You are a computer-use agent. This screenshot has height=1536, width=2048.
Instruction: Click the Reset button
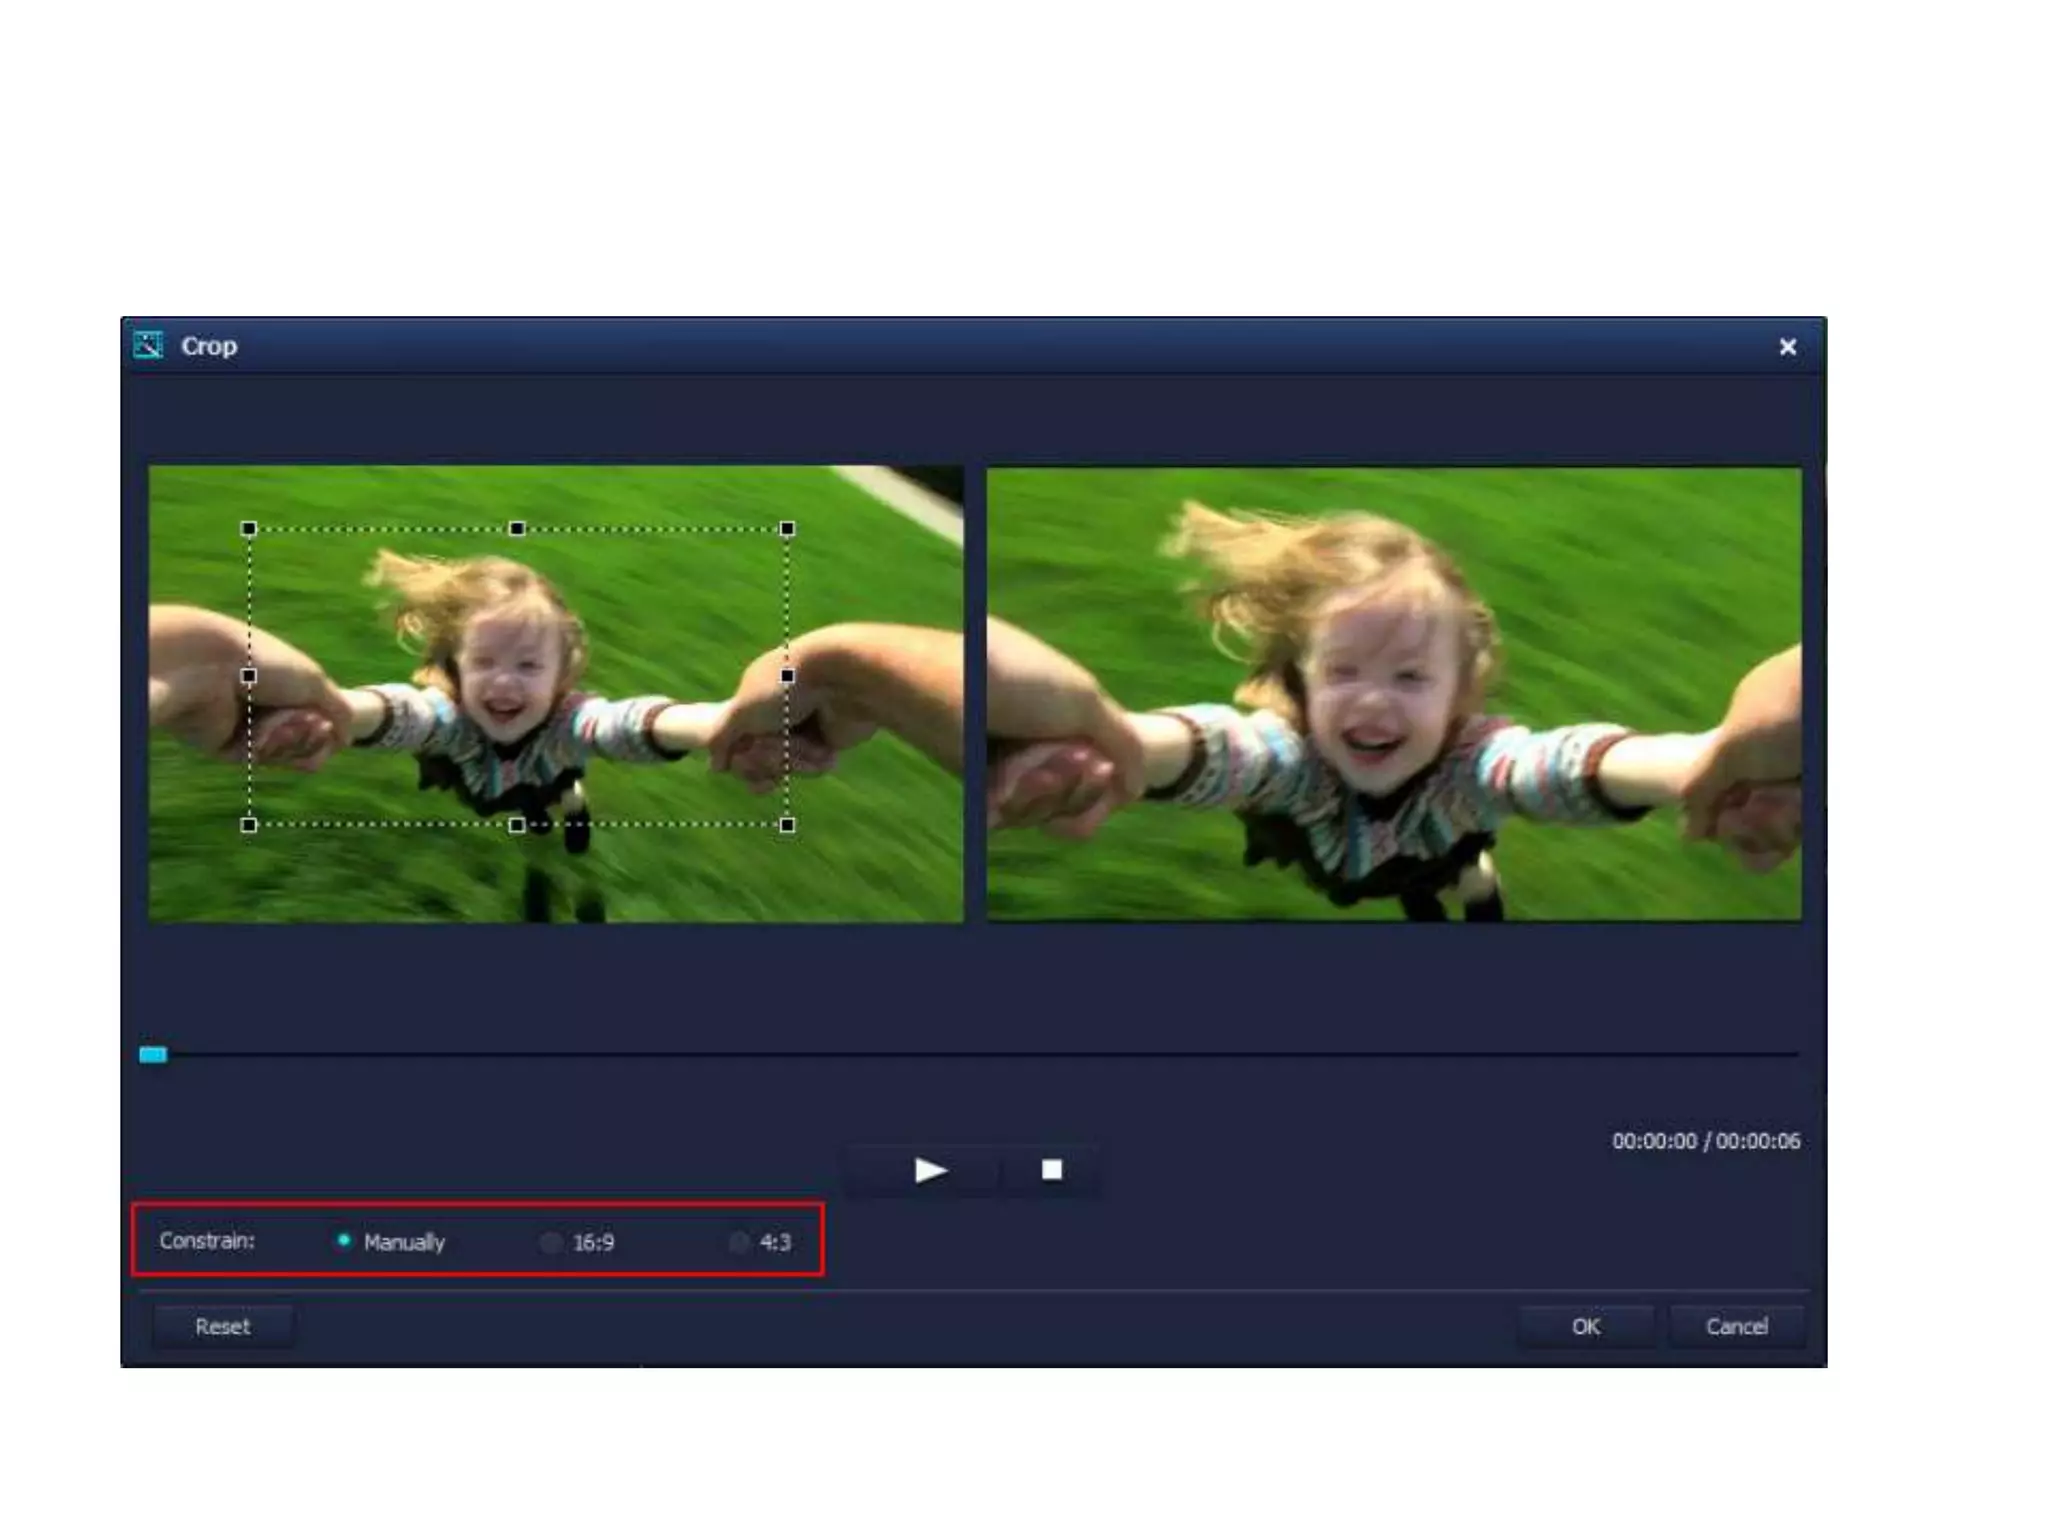click(x=222, y=1326)
